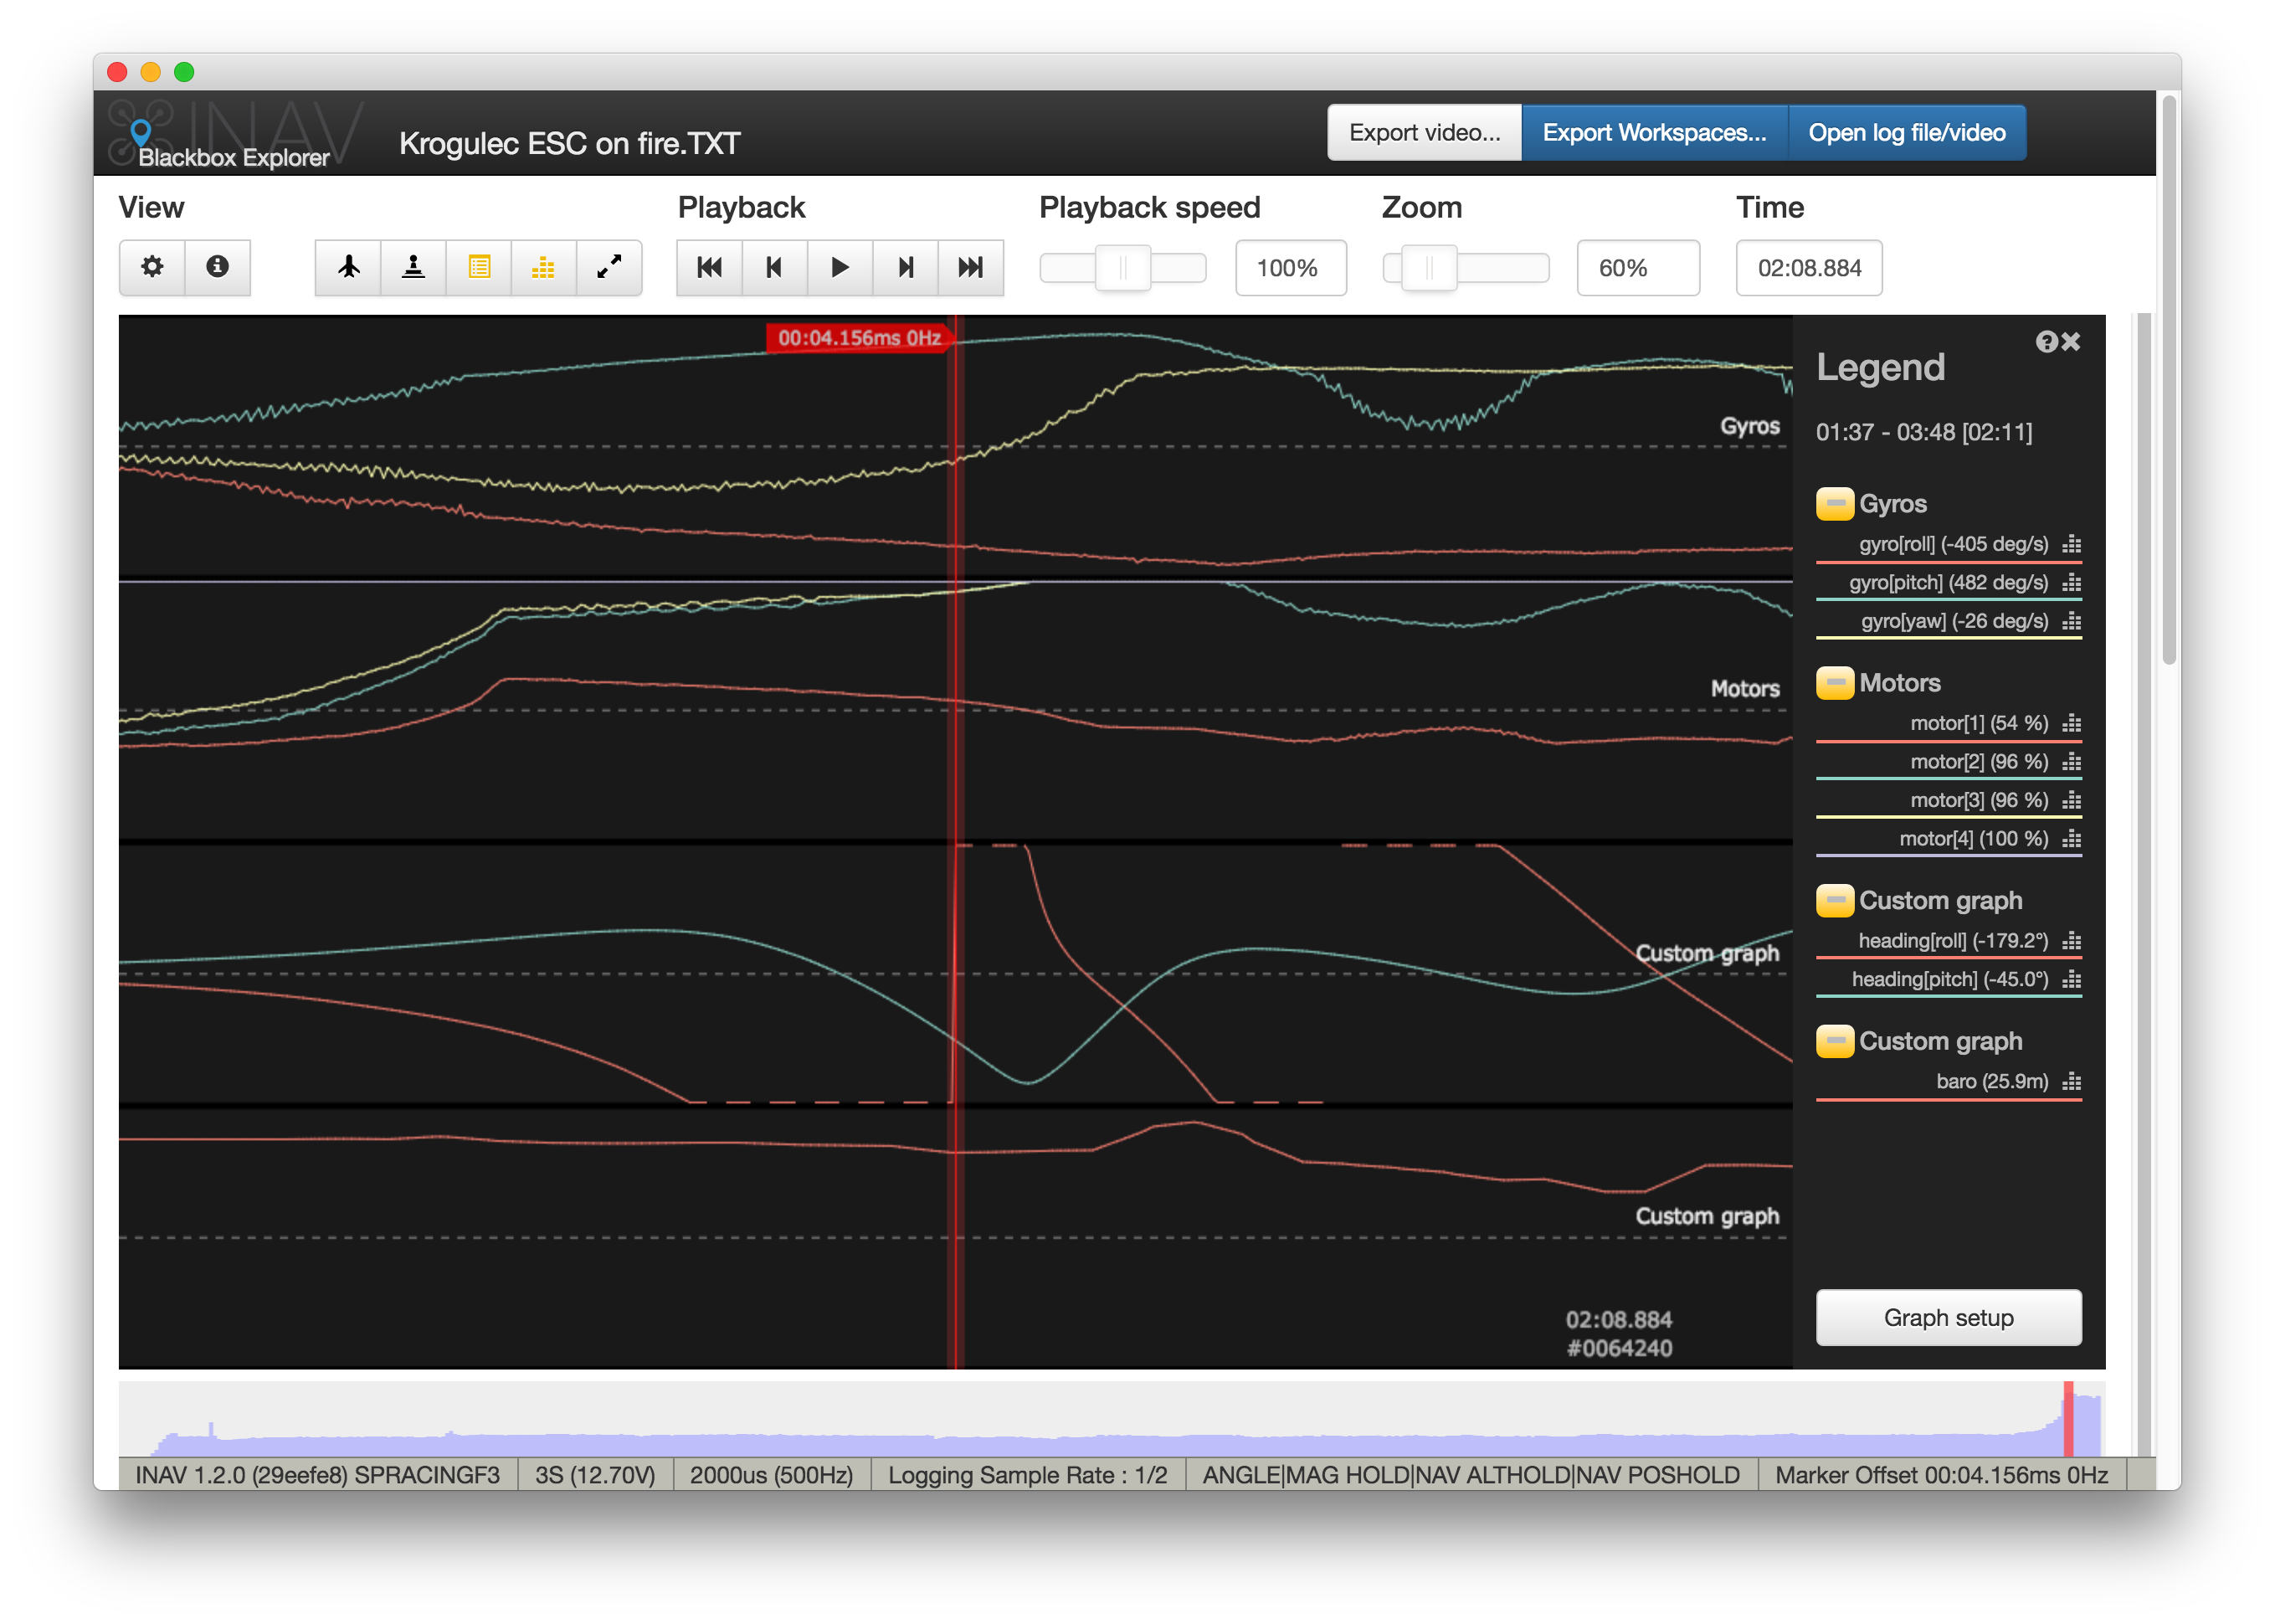
Task: Click the fullscreen expand arrows icon
Action: point(609,267)
